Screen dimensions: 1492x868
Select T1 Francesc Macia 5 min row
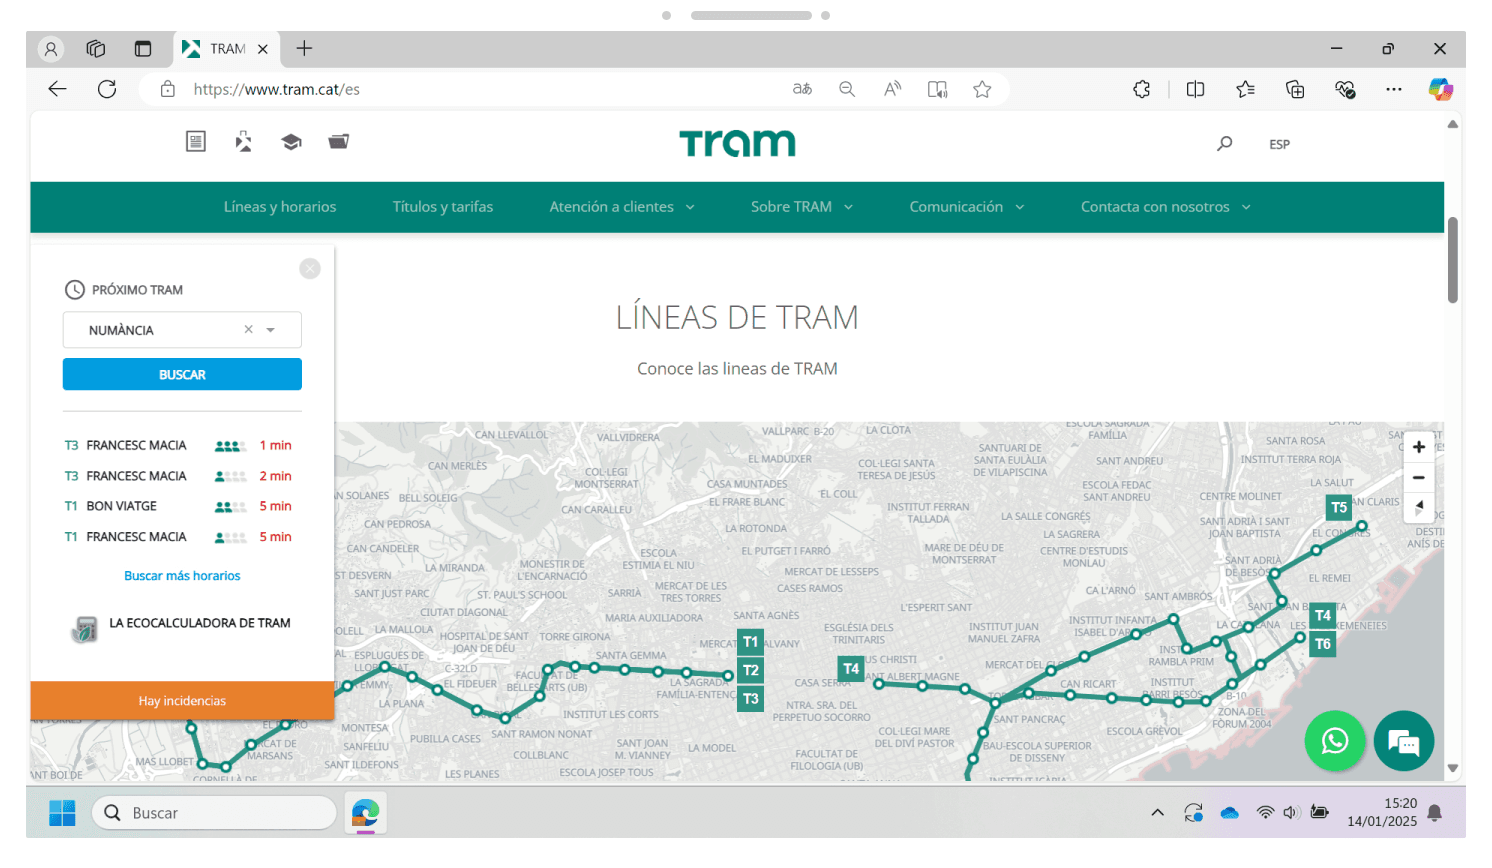tap(180, 537)
